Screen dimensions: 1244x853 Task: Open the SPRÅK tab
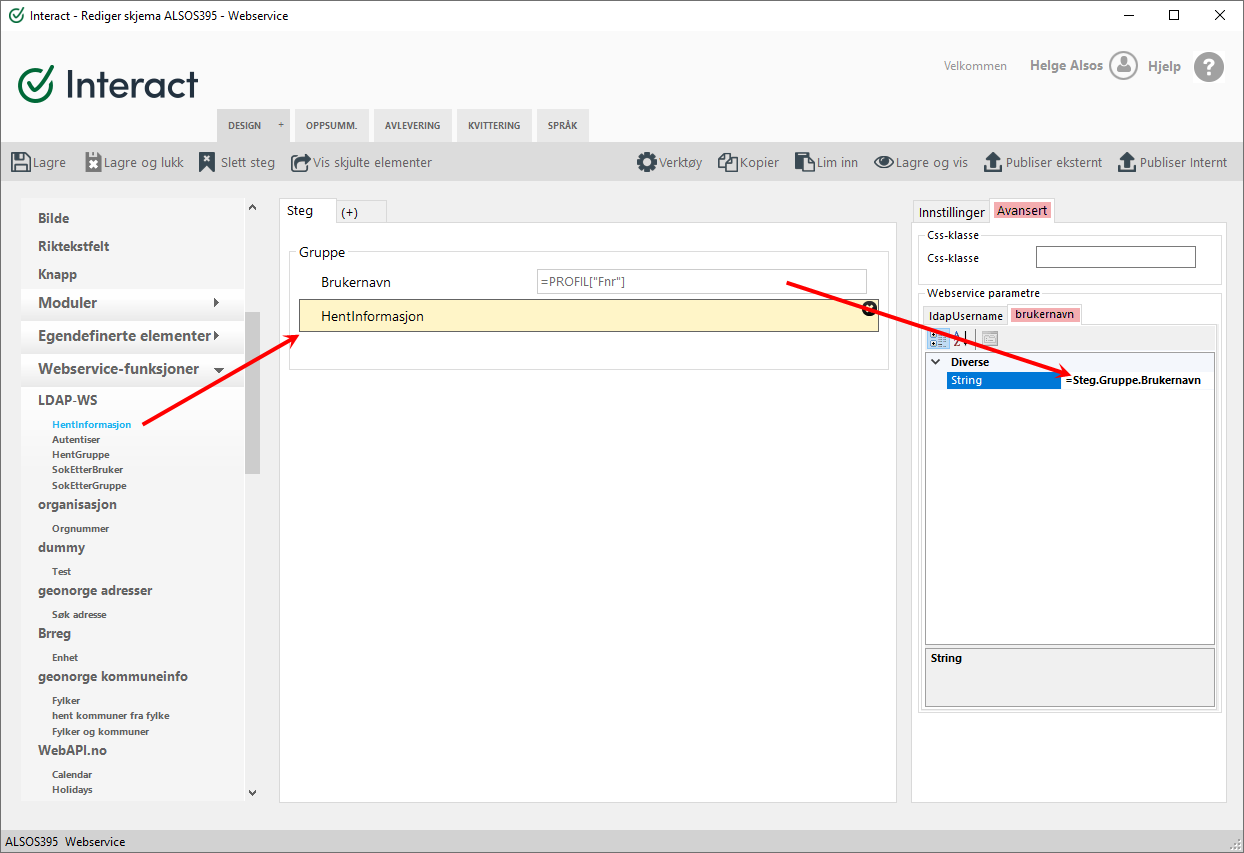click(x=563, y=126)
